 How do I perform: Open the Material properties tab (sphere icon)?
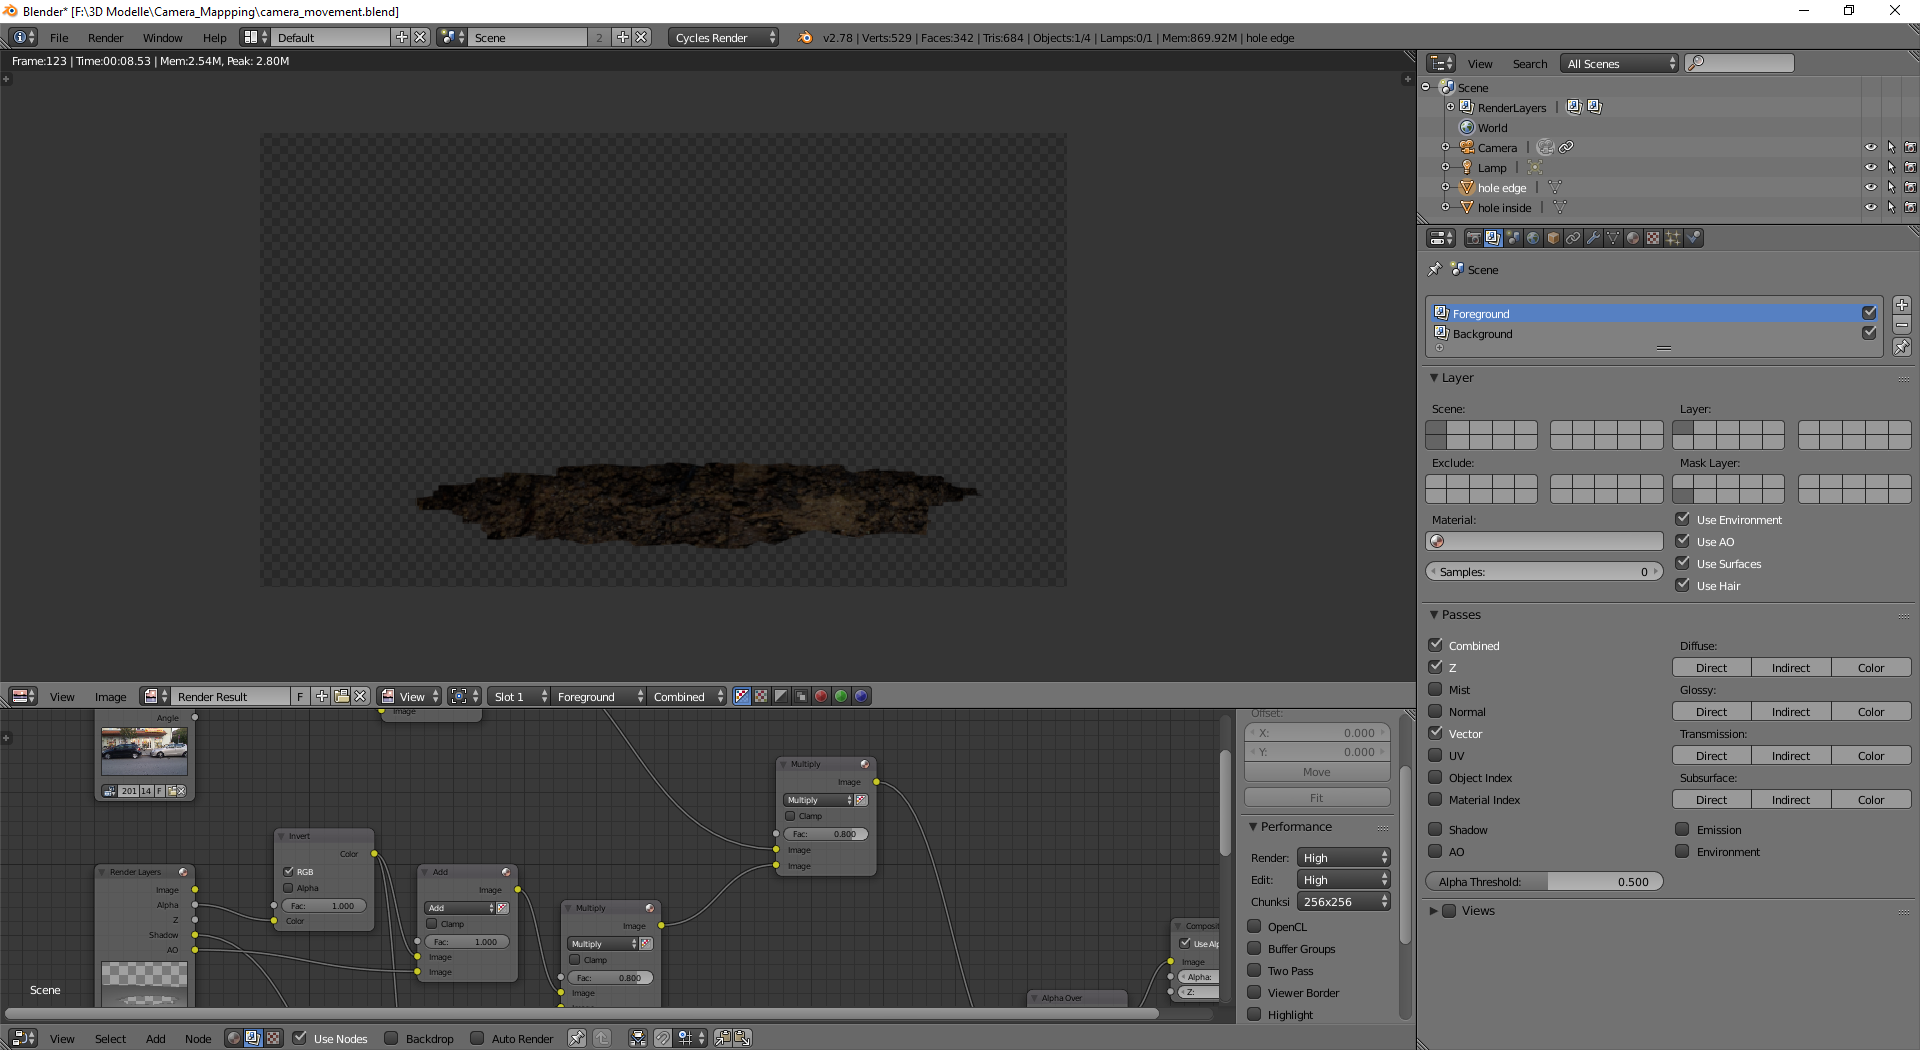click(1633, 238)
